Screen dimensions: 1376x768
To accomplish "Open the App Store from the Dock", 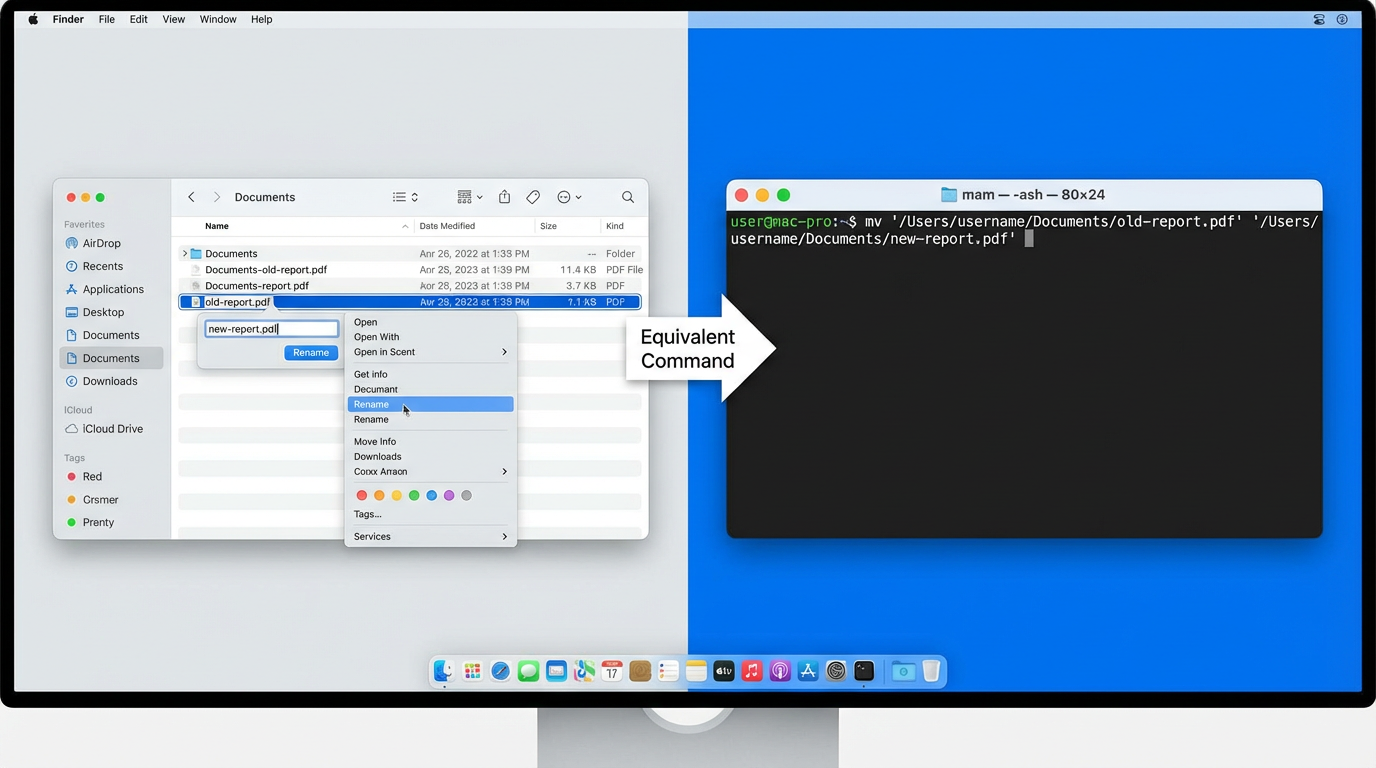I will pyautogui.click(x=807, y=671).
